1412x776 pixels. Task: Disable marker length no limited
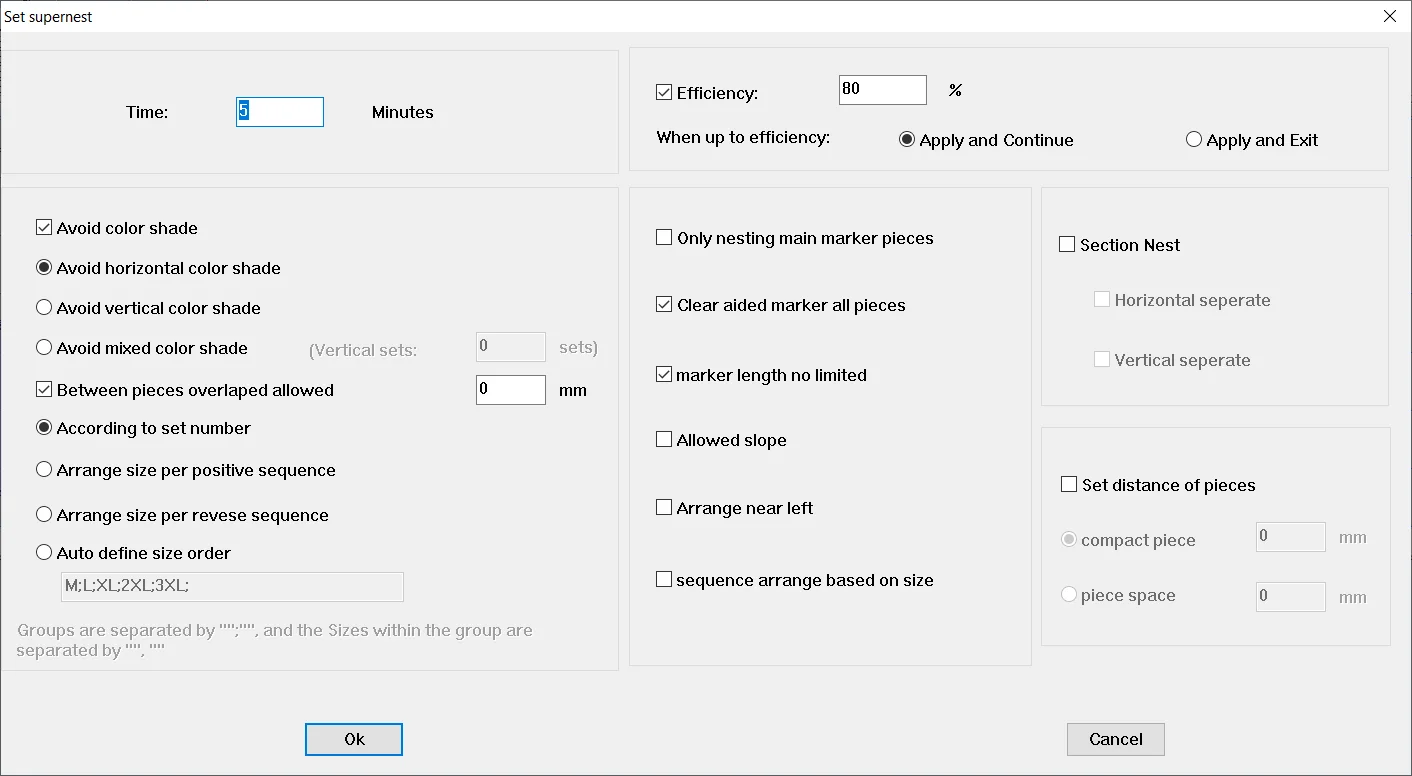tap(664, 374)
